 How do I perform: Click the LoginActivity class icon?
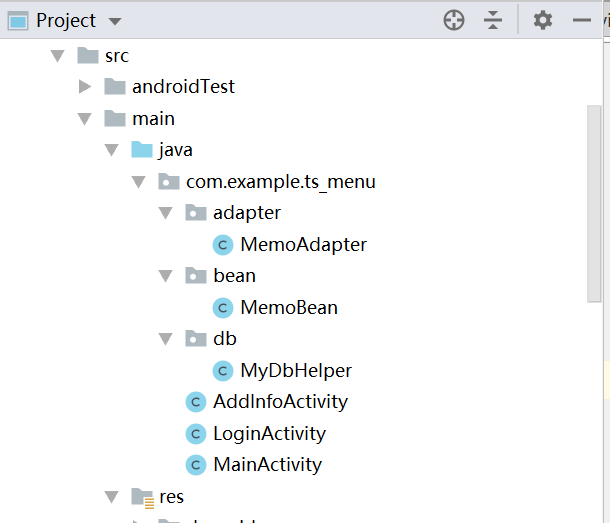(196, 433)
